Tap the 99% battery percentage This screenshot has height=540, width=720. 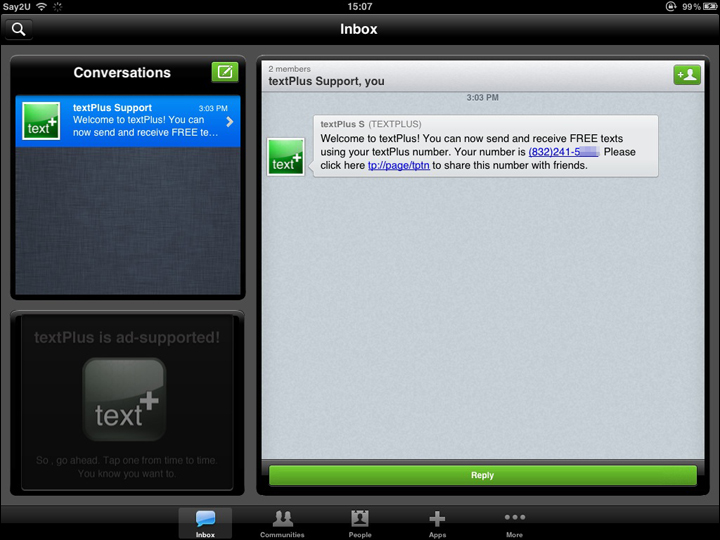(x=691, y=6)
